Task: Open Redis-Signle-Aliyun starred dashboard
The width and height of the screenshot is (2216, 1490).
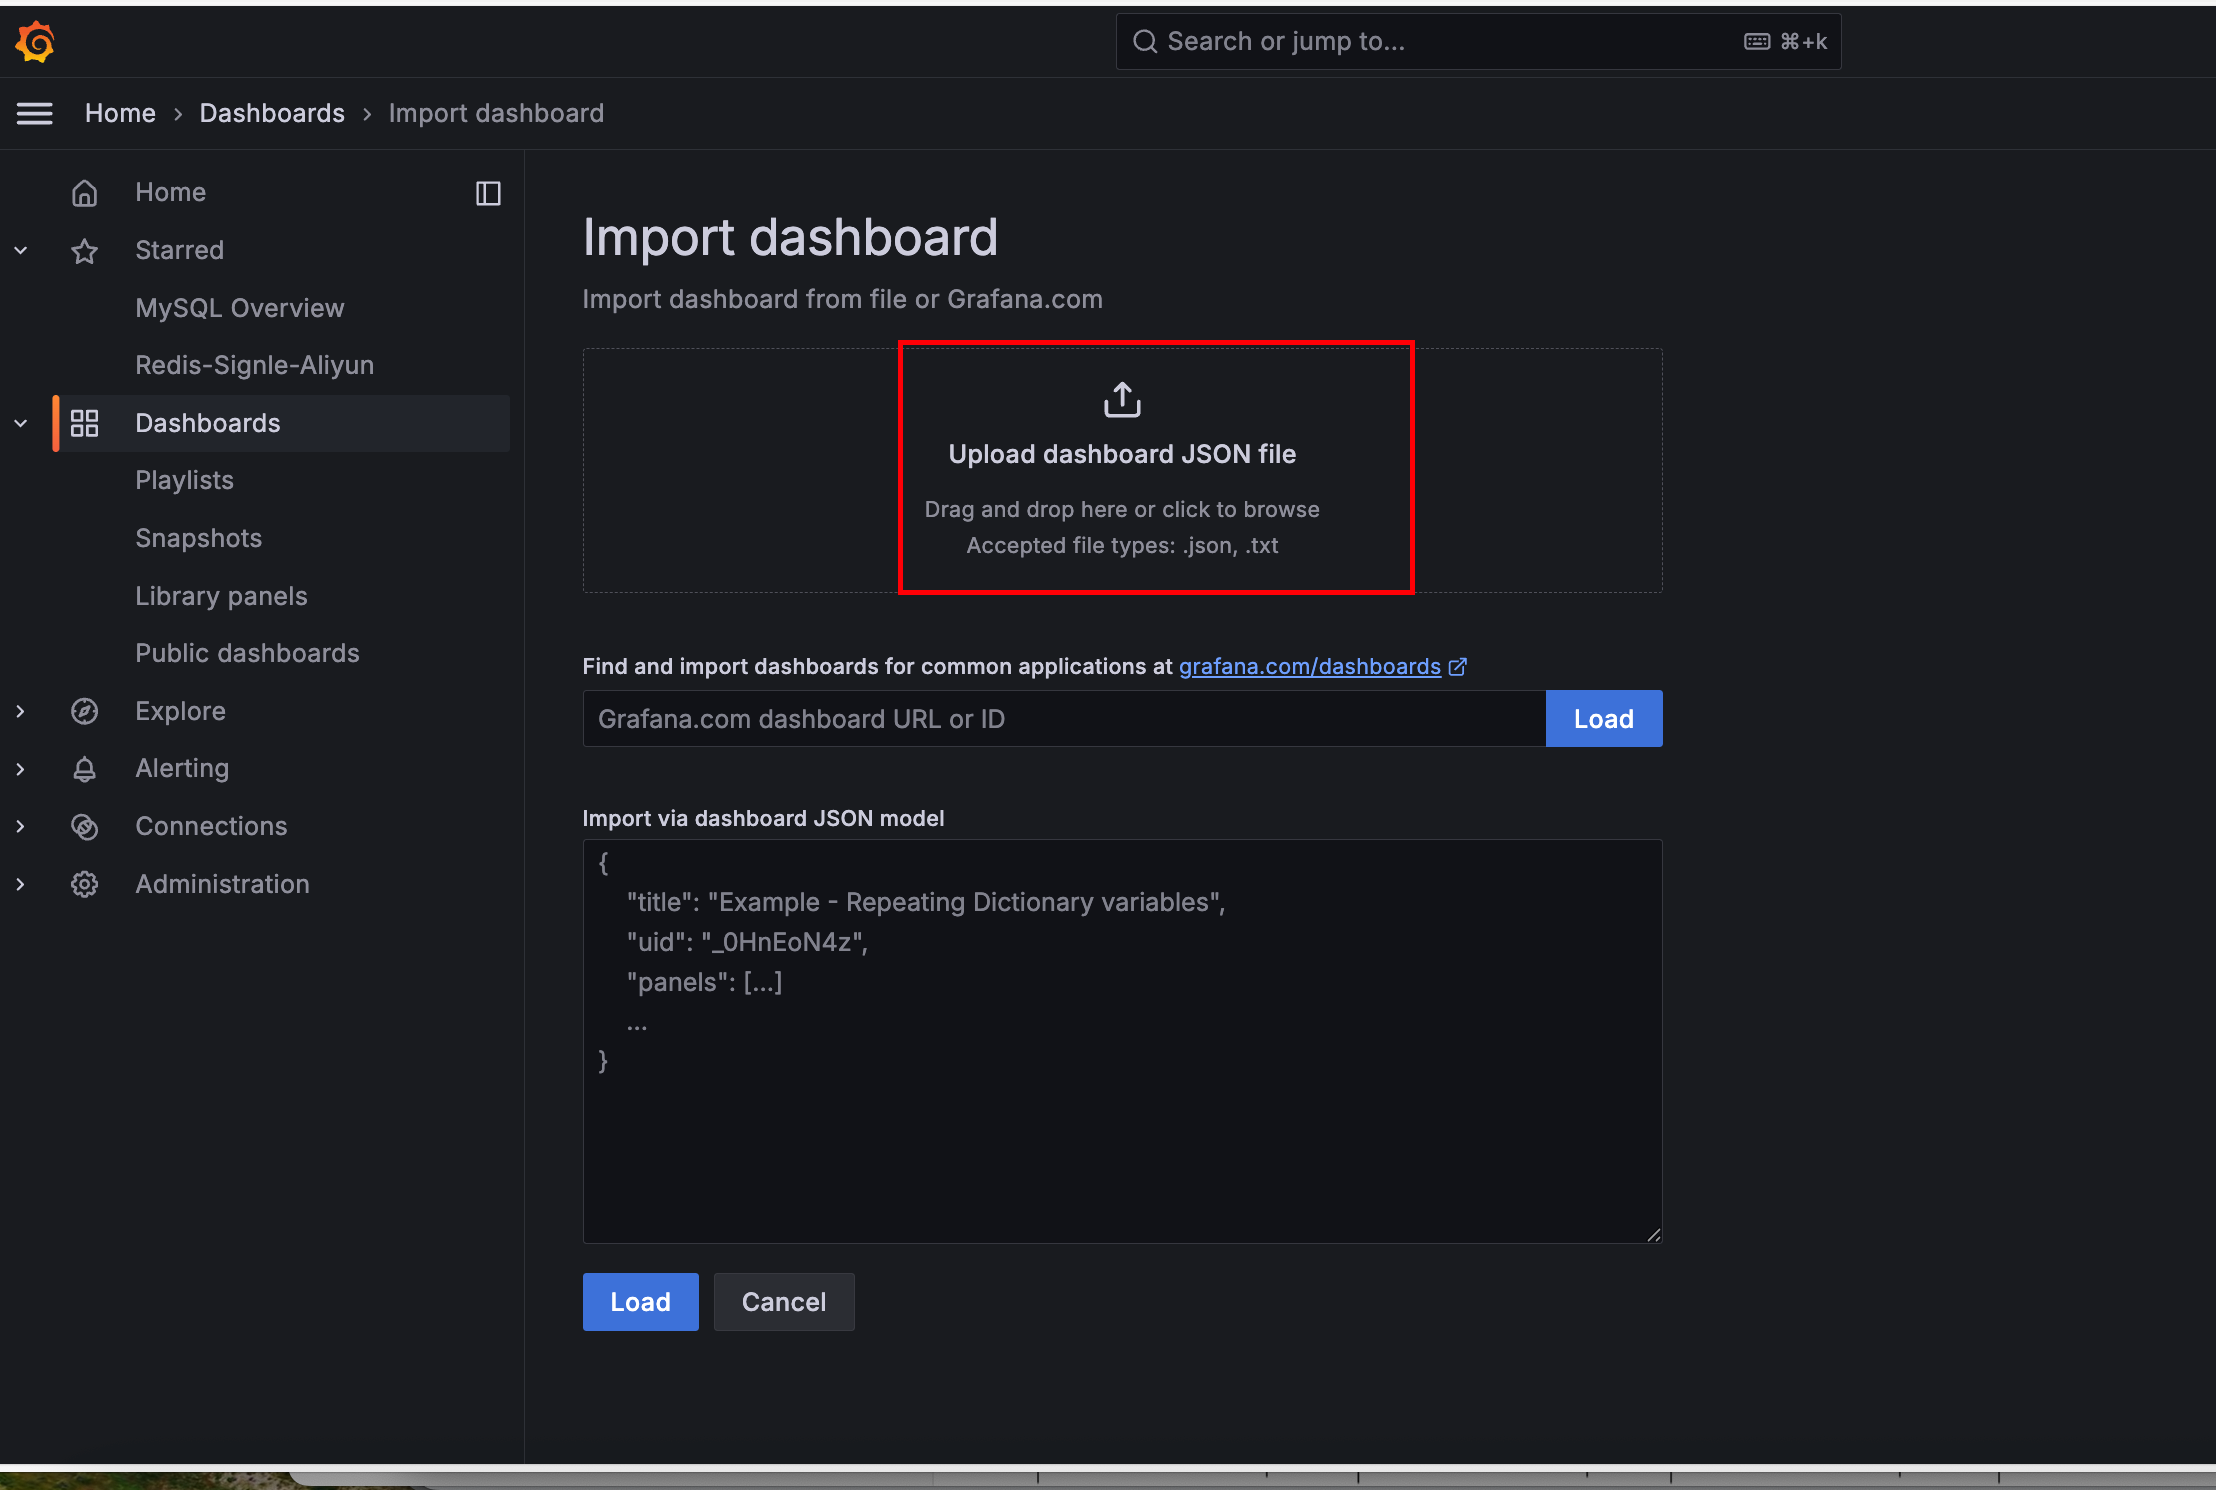Action: 255,365
